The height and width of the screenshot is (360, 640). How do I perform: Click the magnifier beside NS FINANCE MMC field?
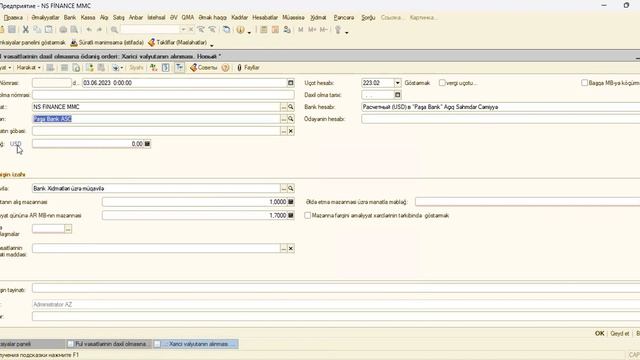click(x=291, y=107)
